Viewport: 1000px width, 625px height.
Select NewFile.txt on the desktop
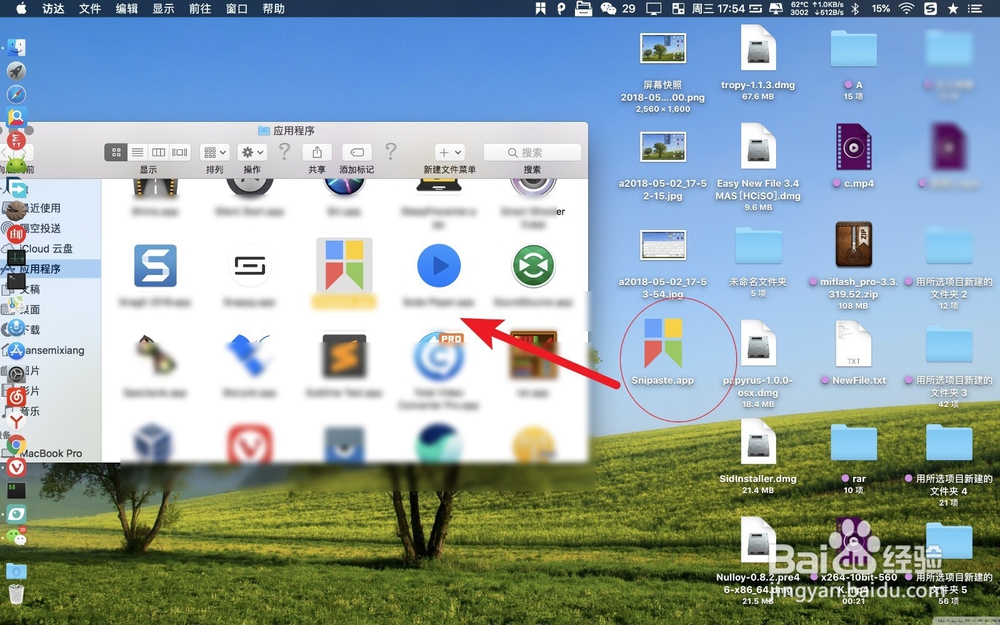(853, 344)
